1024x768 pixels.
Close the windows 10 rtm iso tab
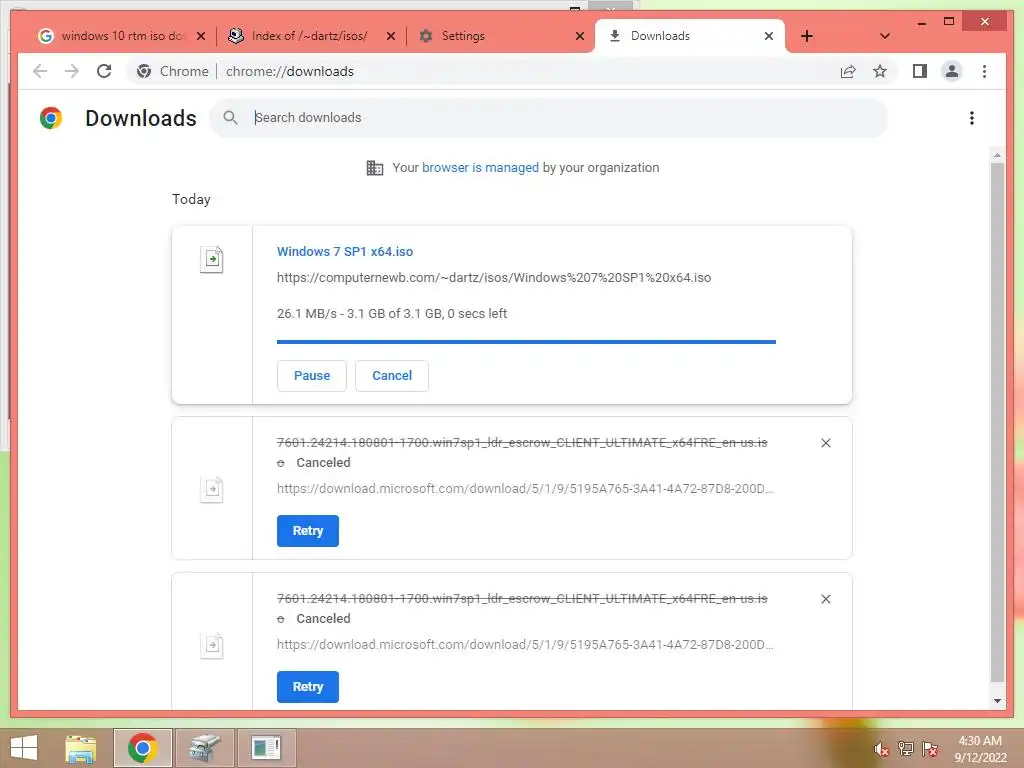click(201, 36)
